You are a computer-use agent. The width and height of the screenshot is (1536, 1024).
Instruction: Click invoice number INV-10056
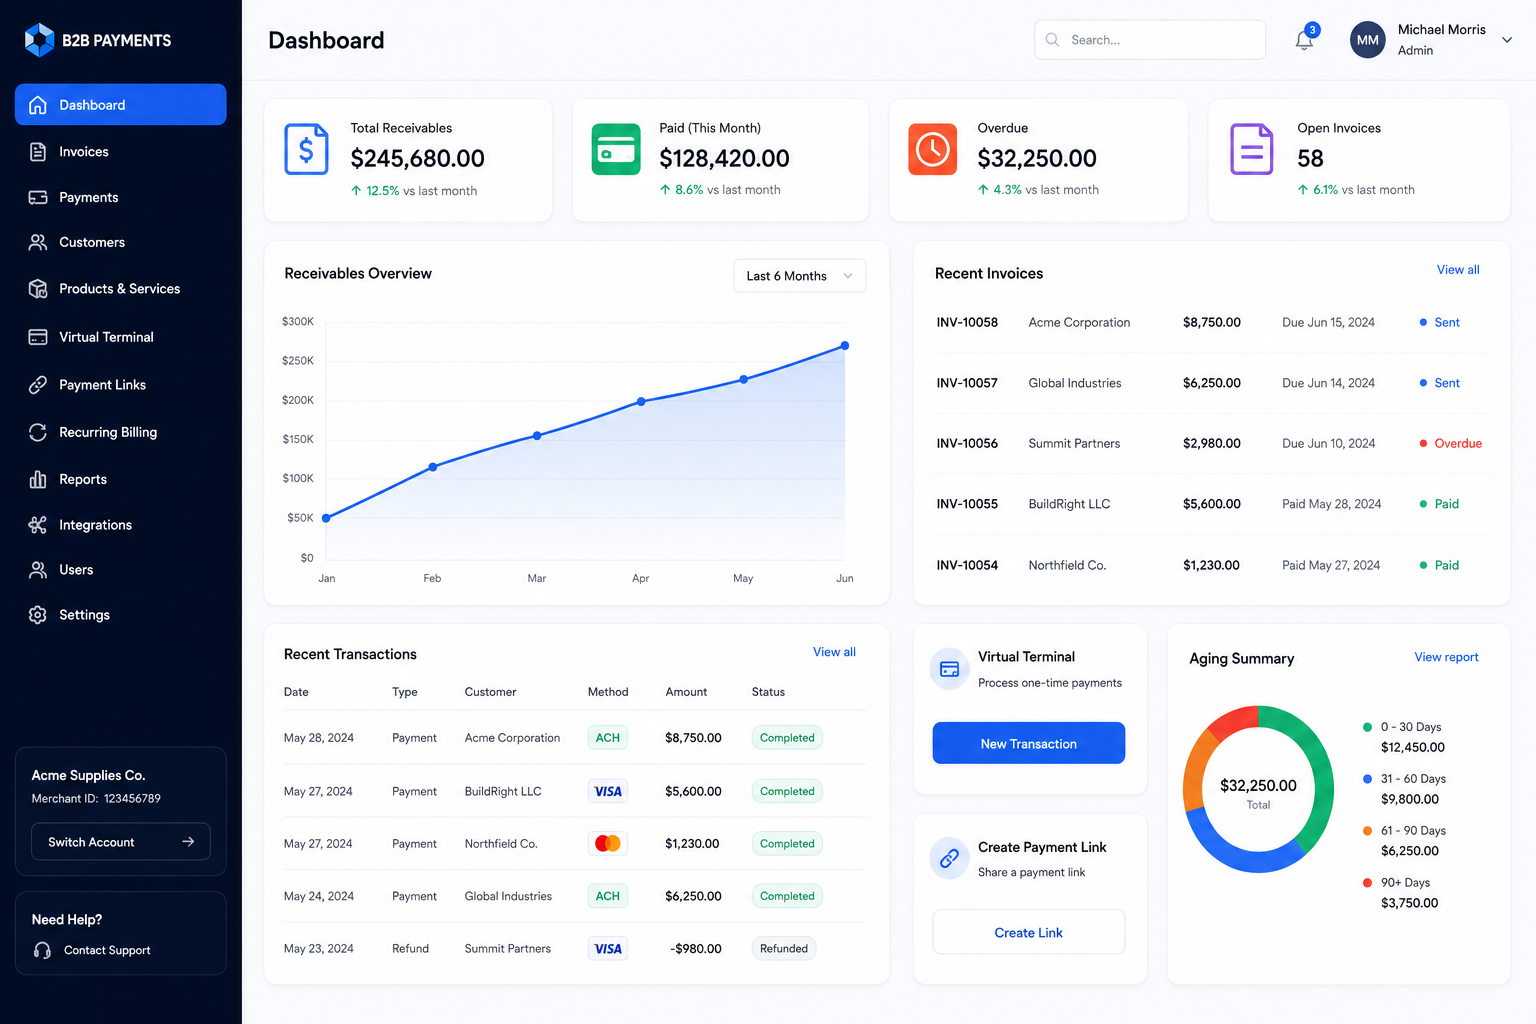click(967, 443)
